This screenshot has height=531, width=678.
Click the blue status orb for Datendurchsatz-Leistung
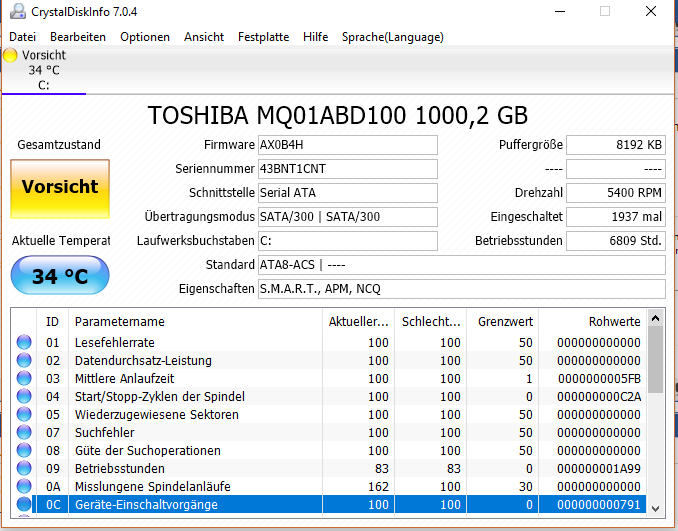click(24, 360)
